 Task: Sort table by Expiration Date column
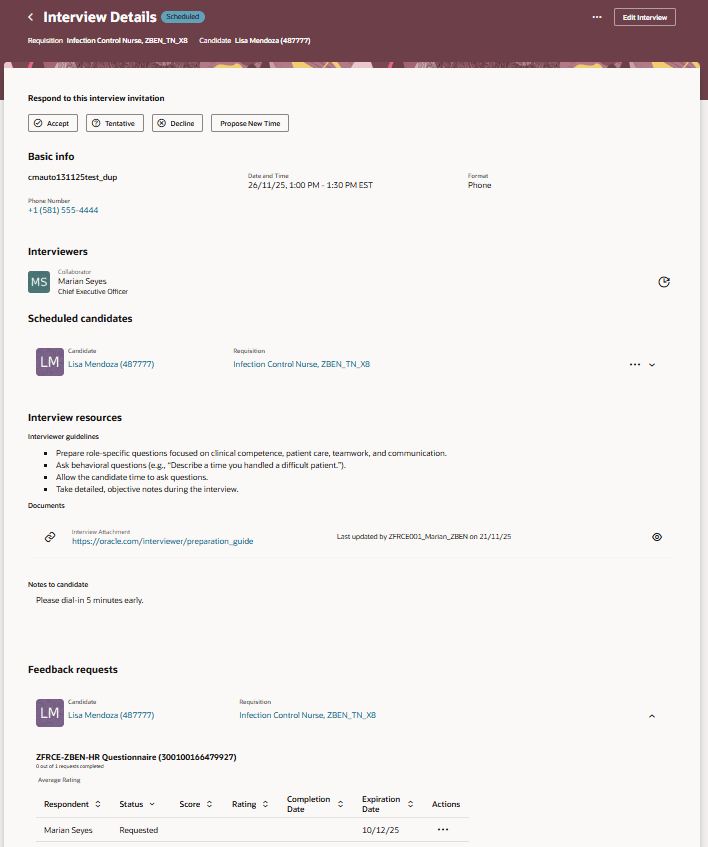click(410, 804)
